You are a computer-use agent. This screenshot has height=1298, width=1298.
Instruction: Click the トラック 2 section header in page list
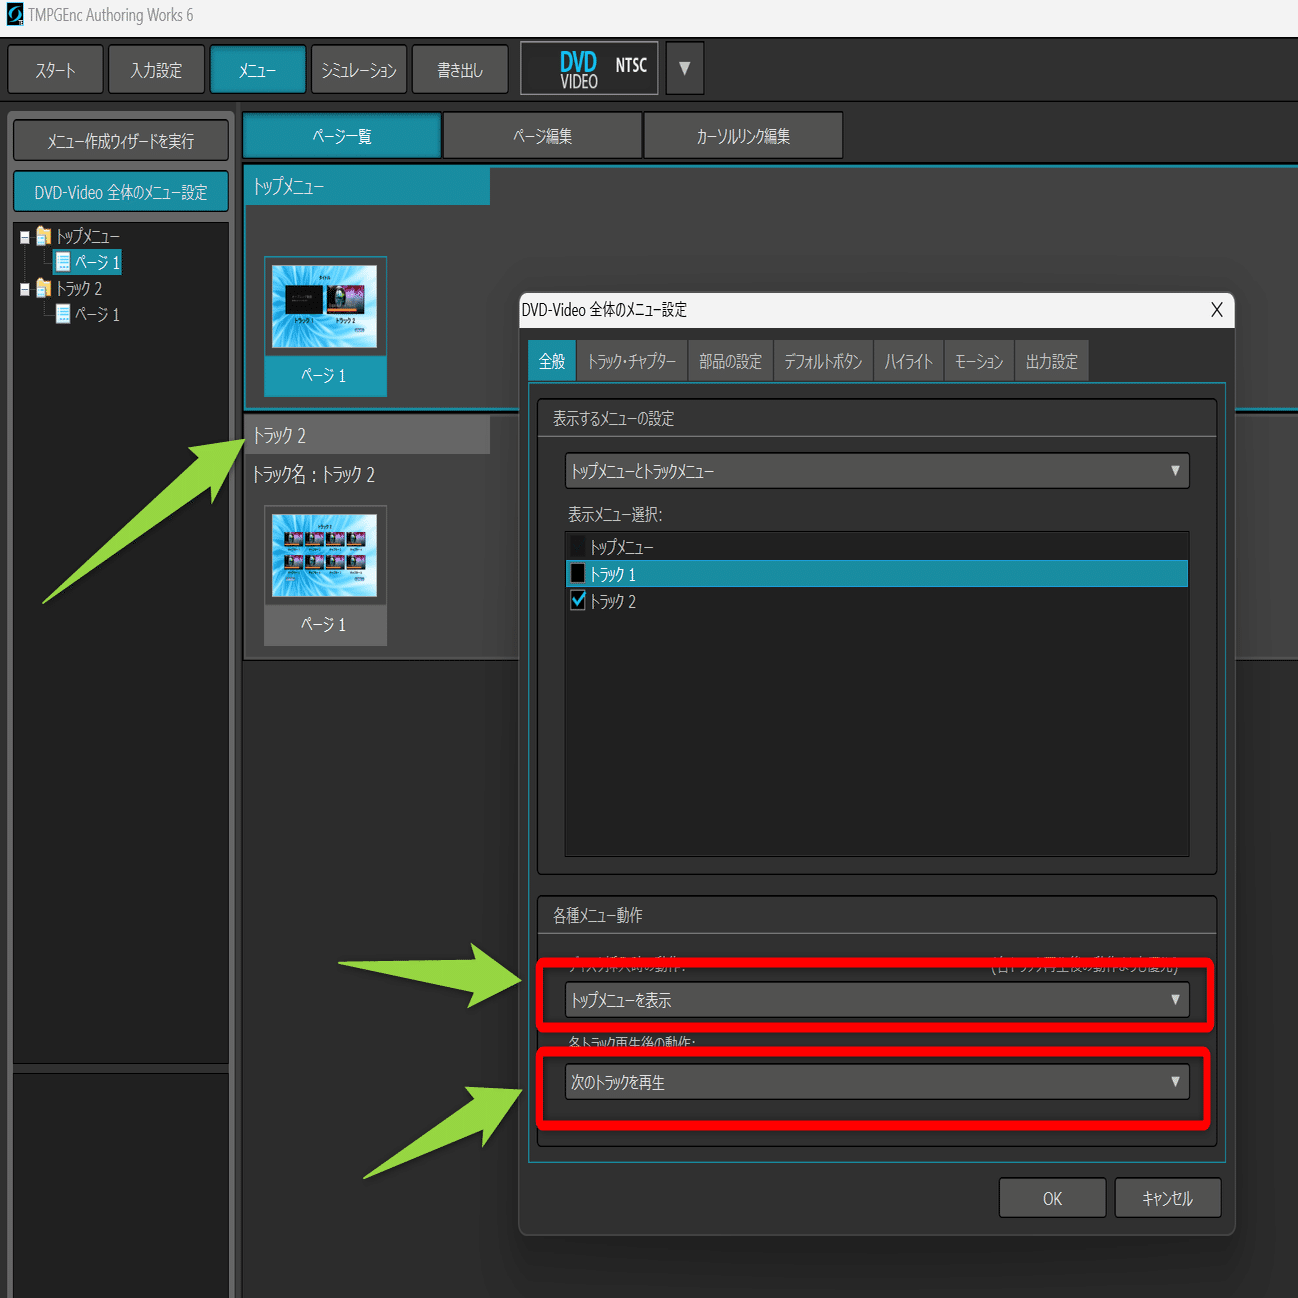367,435
